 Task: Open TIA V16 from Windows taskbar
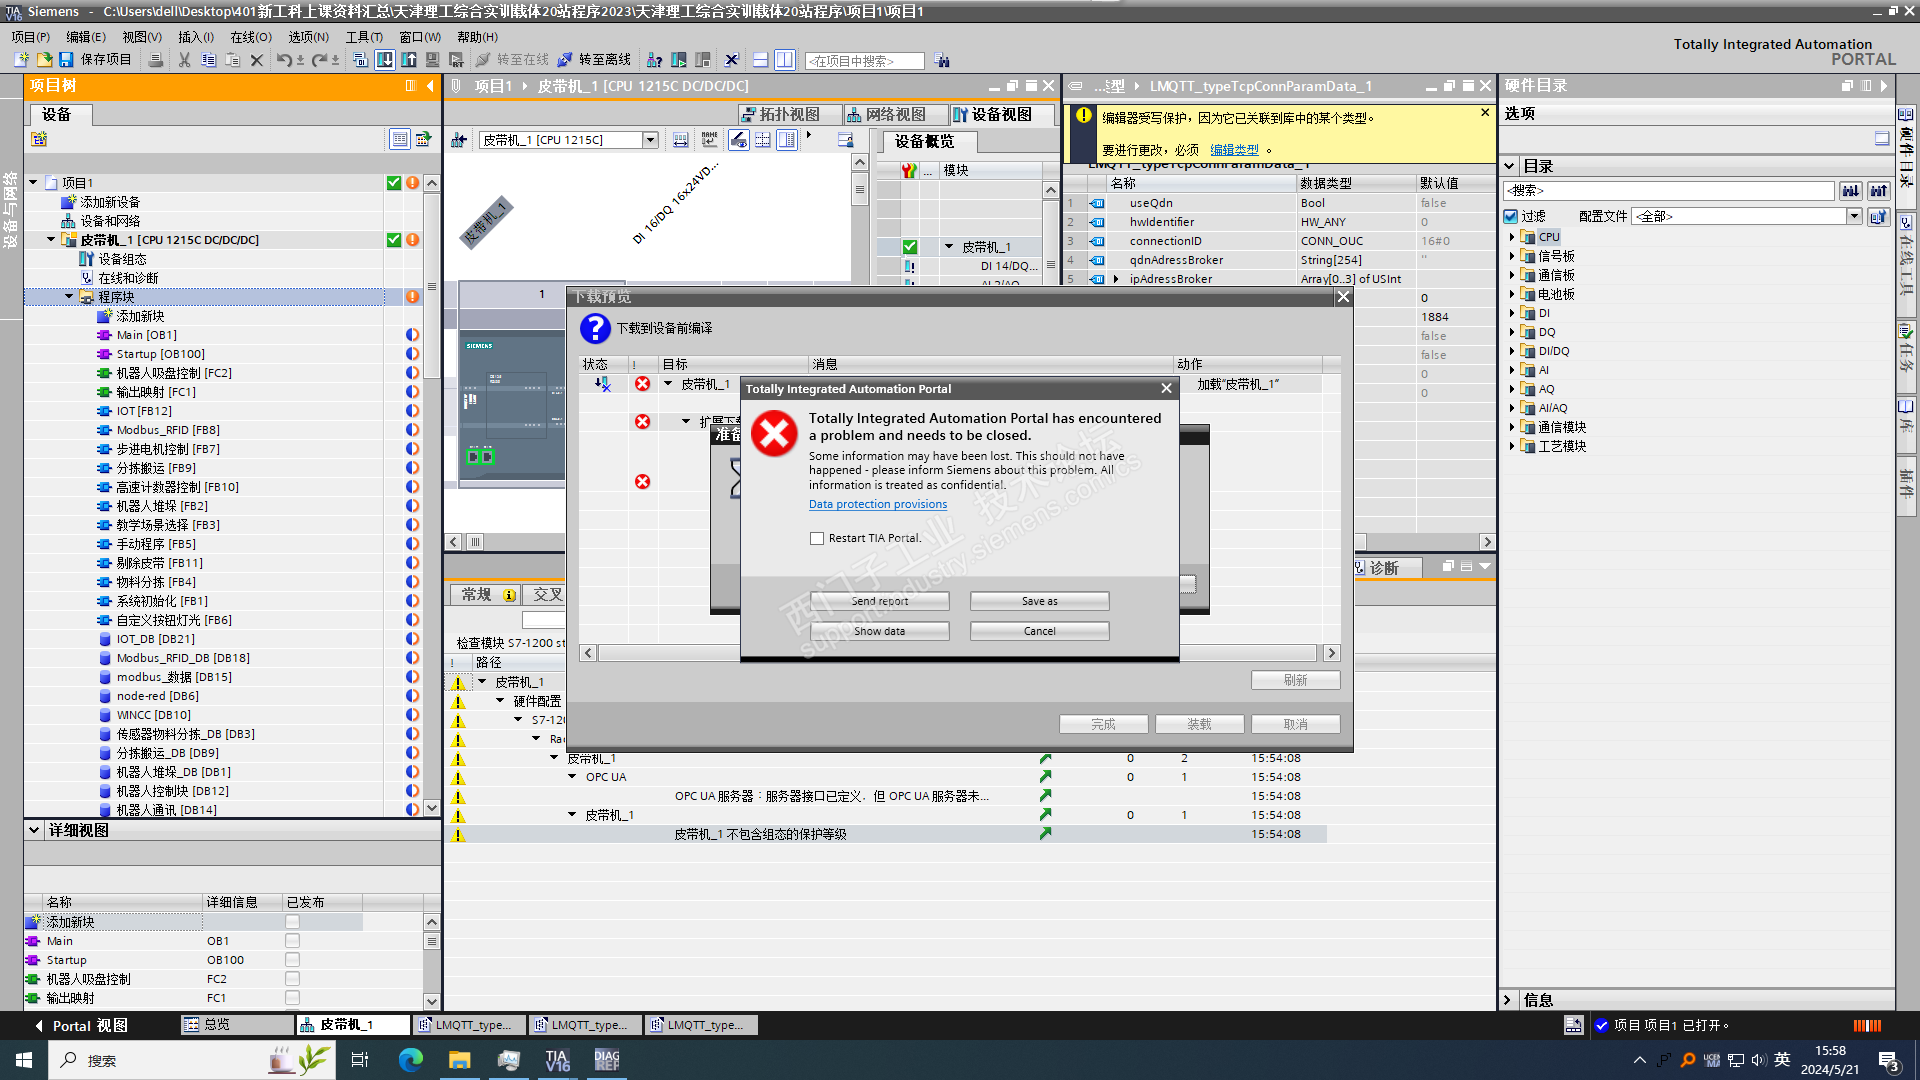tap(557, 1060)
